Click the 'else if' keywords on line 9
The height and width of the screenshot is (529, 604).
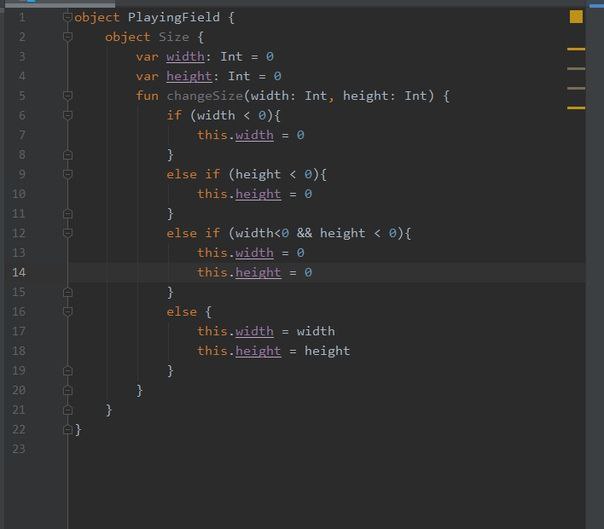point(193,174)
